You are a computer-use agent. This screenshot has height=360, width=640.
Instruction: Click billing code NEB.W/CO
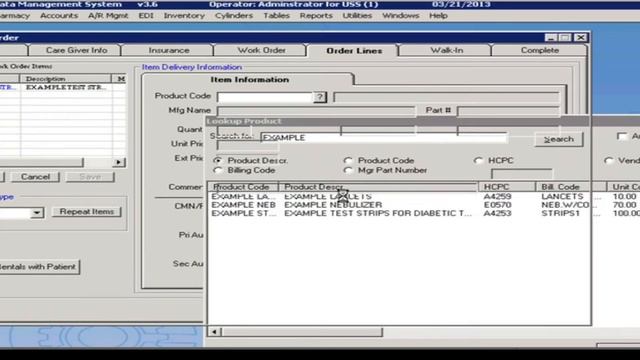coord(565,205)
